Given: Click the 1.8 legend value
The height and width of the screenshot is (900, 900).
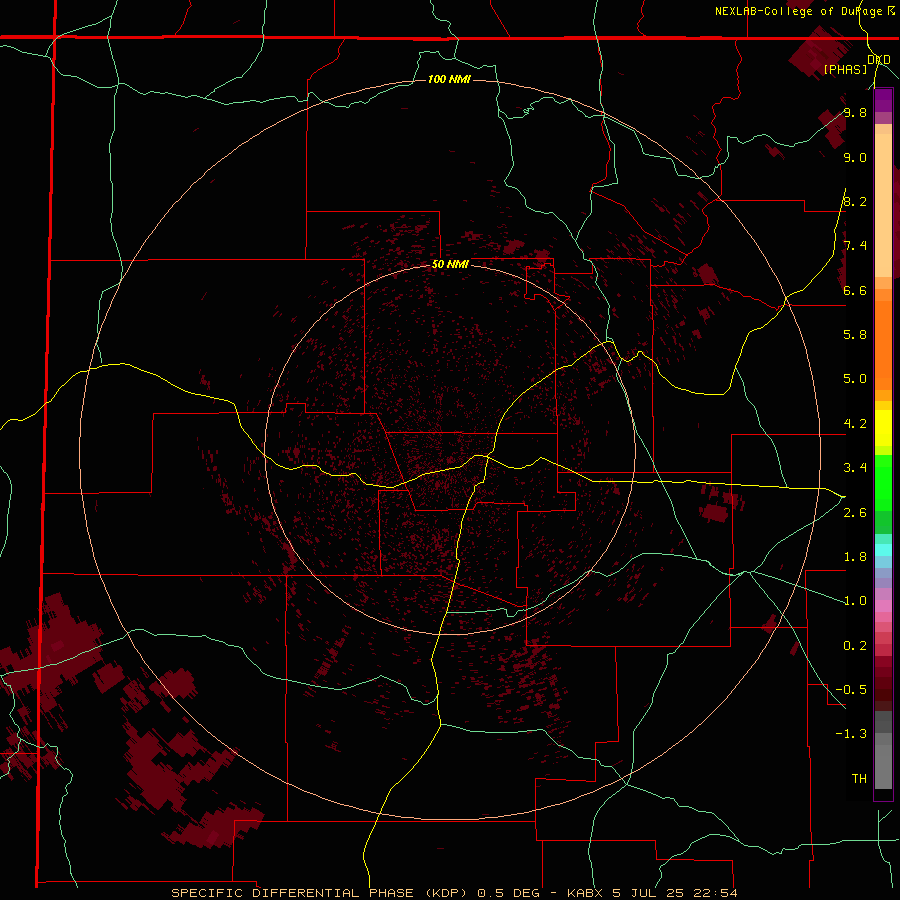Looking at the screenshot, I should pyautogui.click(x=855, y=557).
